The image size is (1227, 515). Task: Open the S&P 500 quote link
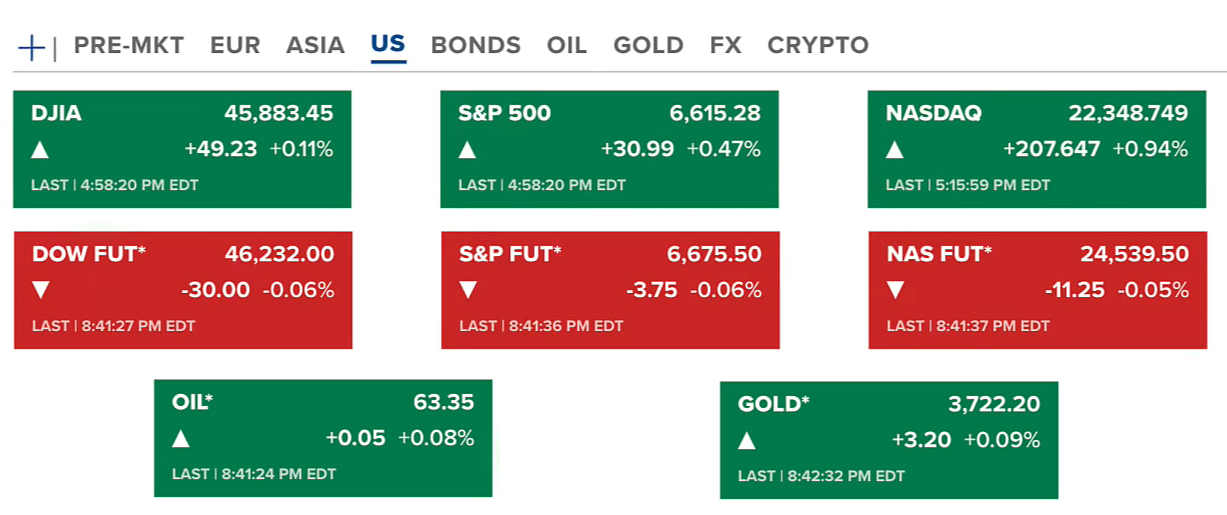pyautogui.click(x=505, y=113)
